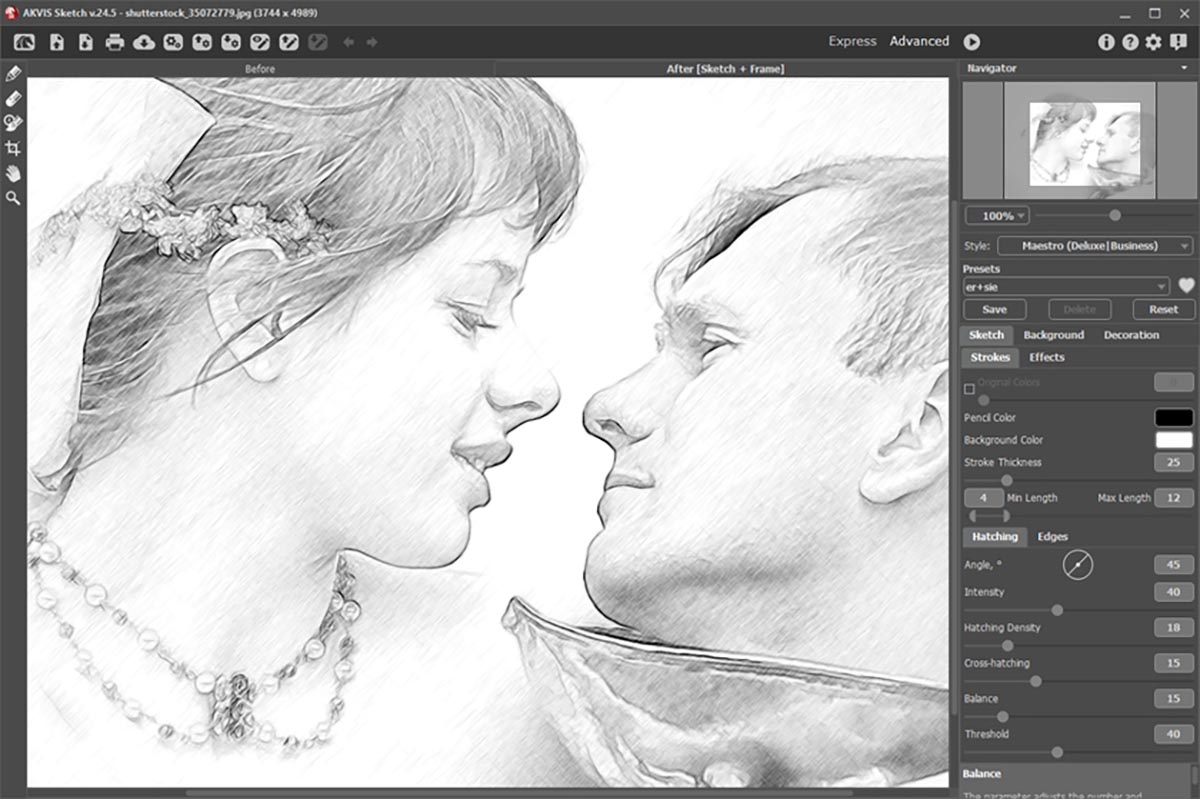Open Preferences gear icon
The image size is (1200, 799).
tap(1154, 42)
